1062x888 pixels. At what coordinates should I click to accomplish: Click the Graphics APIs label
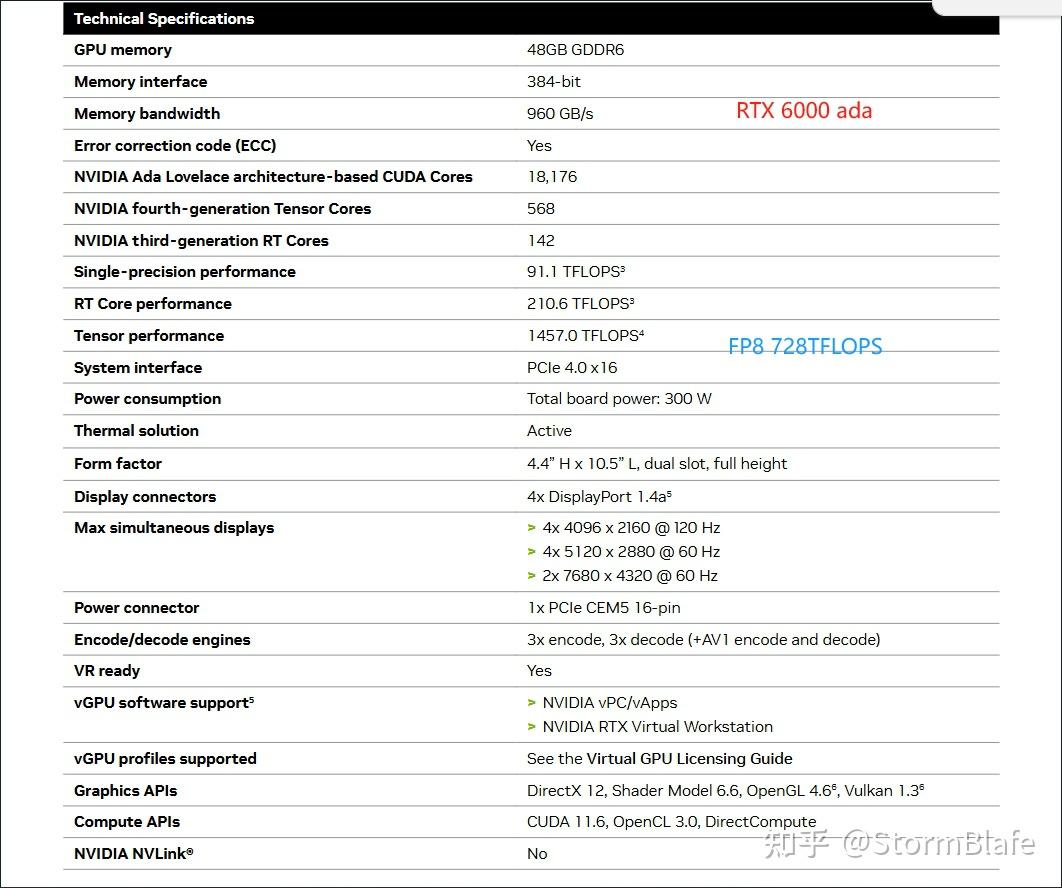click(x=125, y=791)
